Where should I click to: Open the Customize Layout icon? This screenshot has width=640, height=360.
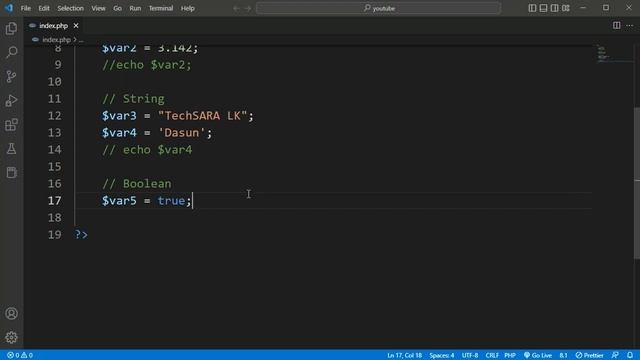coord(566,8)
